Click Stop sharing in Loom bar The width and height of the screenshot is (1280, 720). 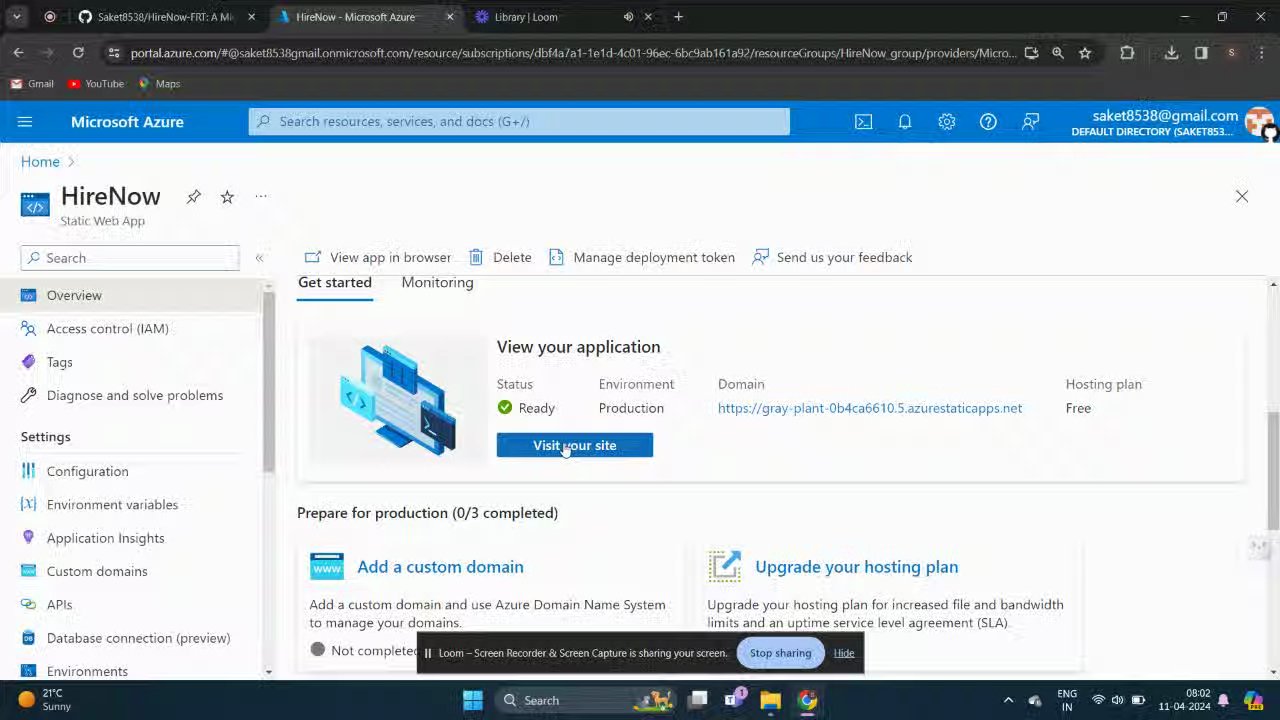(781, 653)
